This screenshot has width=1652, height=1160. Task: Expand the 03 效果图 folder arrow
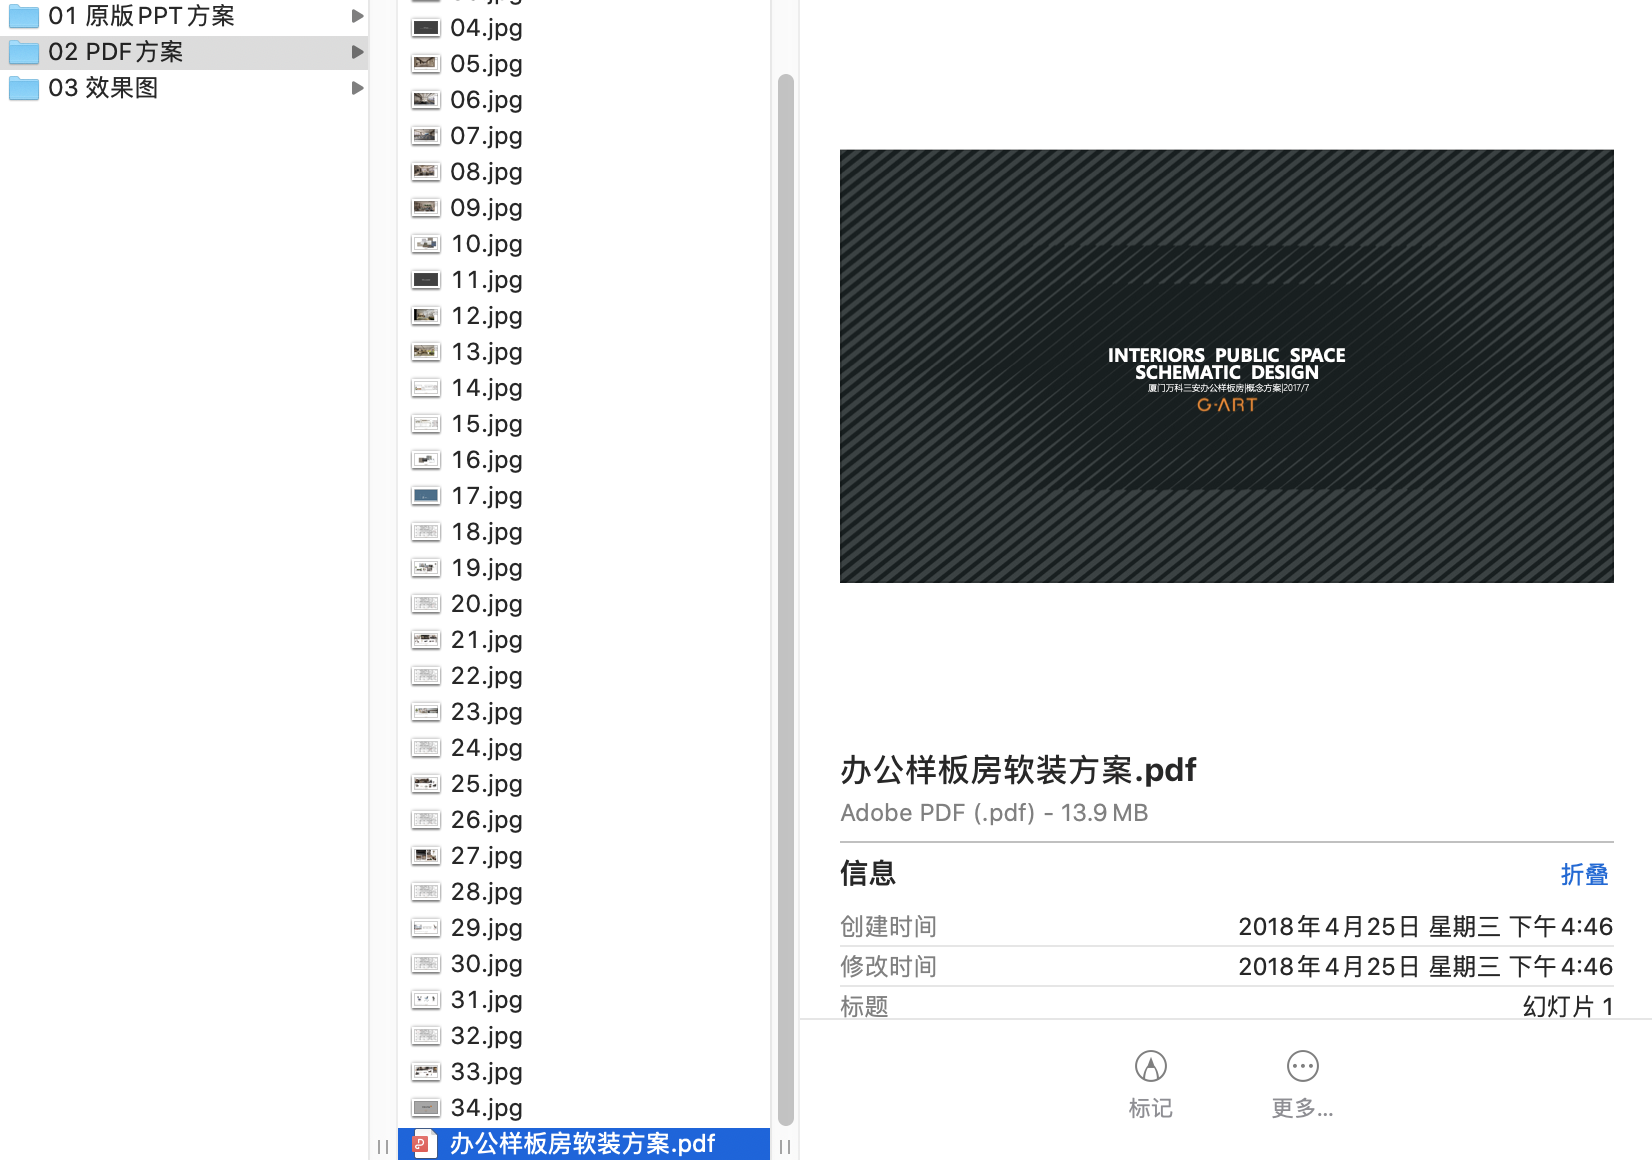click(357, 88)
